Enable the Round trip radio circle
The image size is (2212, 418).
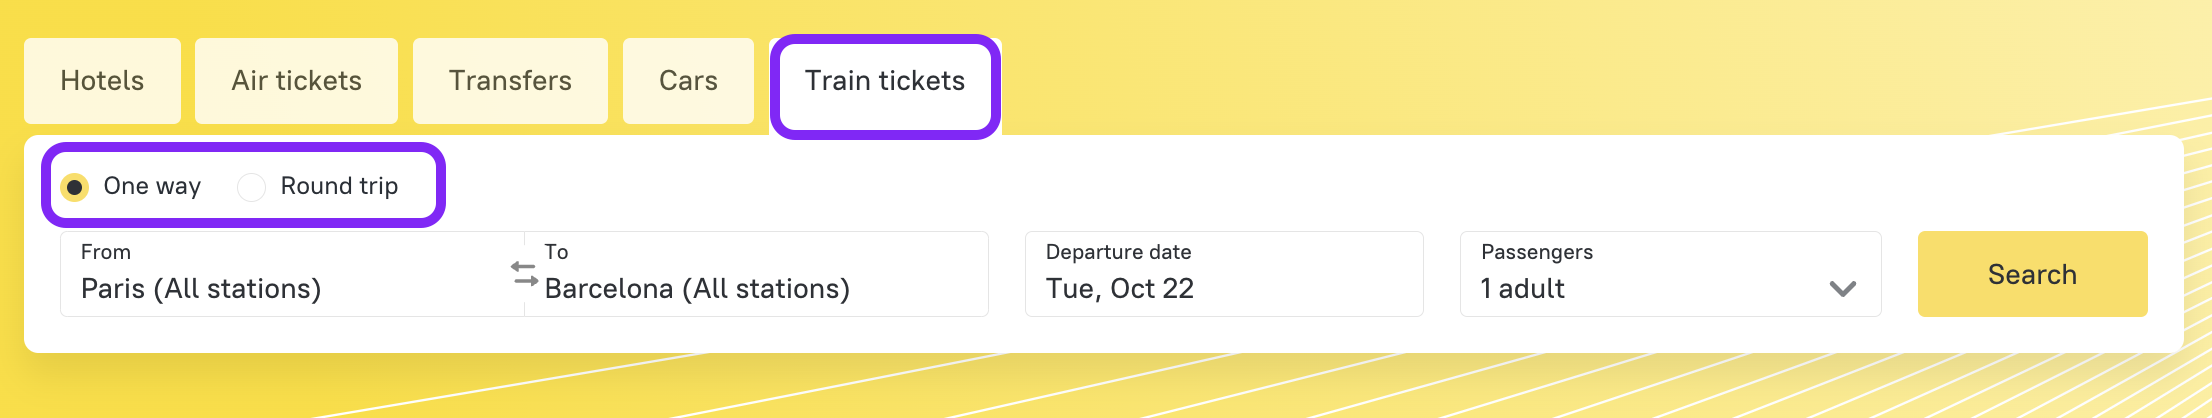(x=251, y=187)
